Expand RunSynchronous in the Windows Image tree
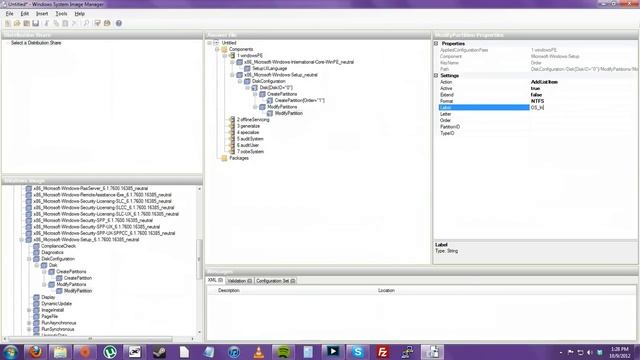This screenshot has height=360, width=640. [29, 329]
